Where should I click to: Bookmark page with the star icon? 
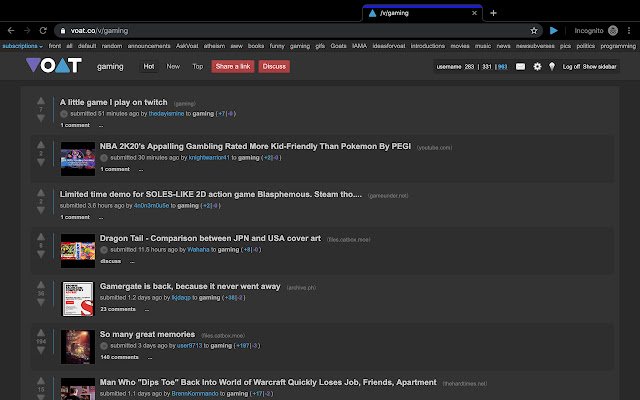pyautogui.click(x=533, y=31)
